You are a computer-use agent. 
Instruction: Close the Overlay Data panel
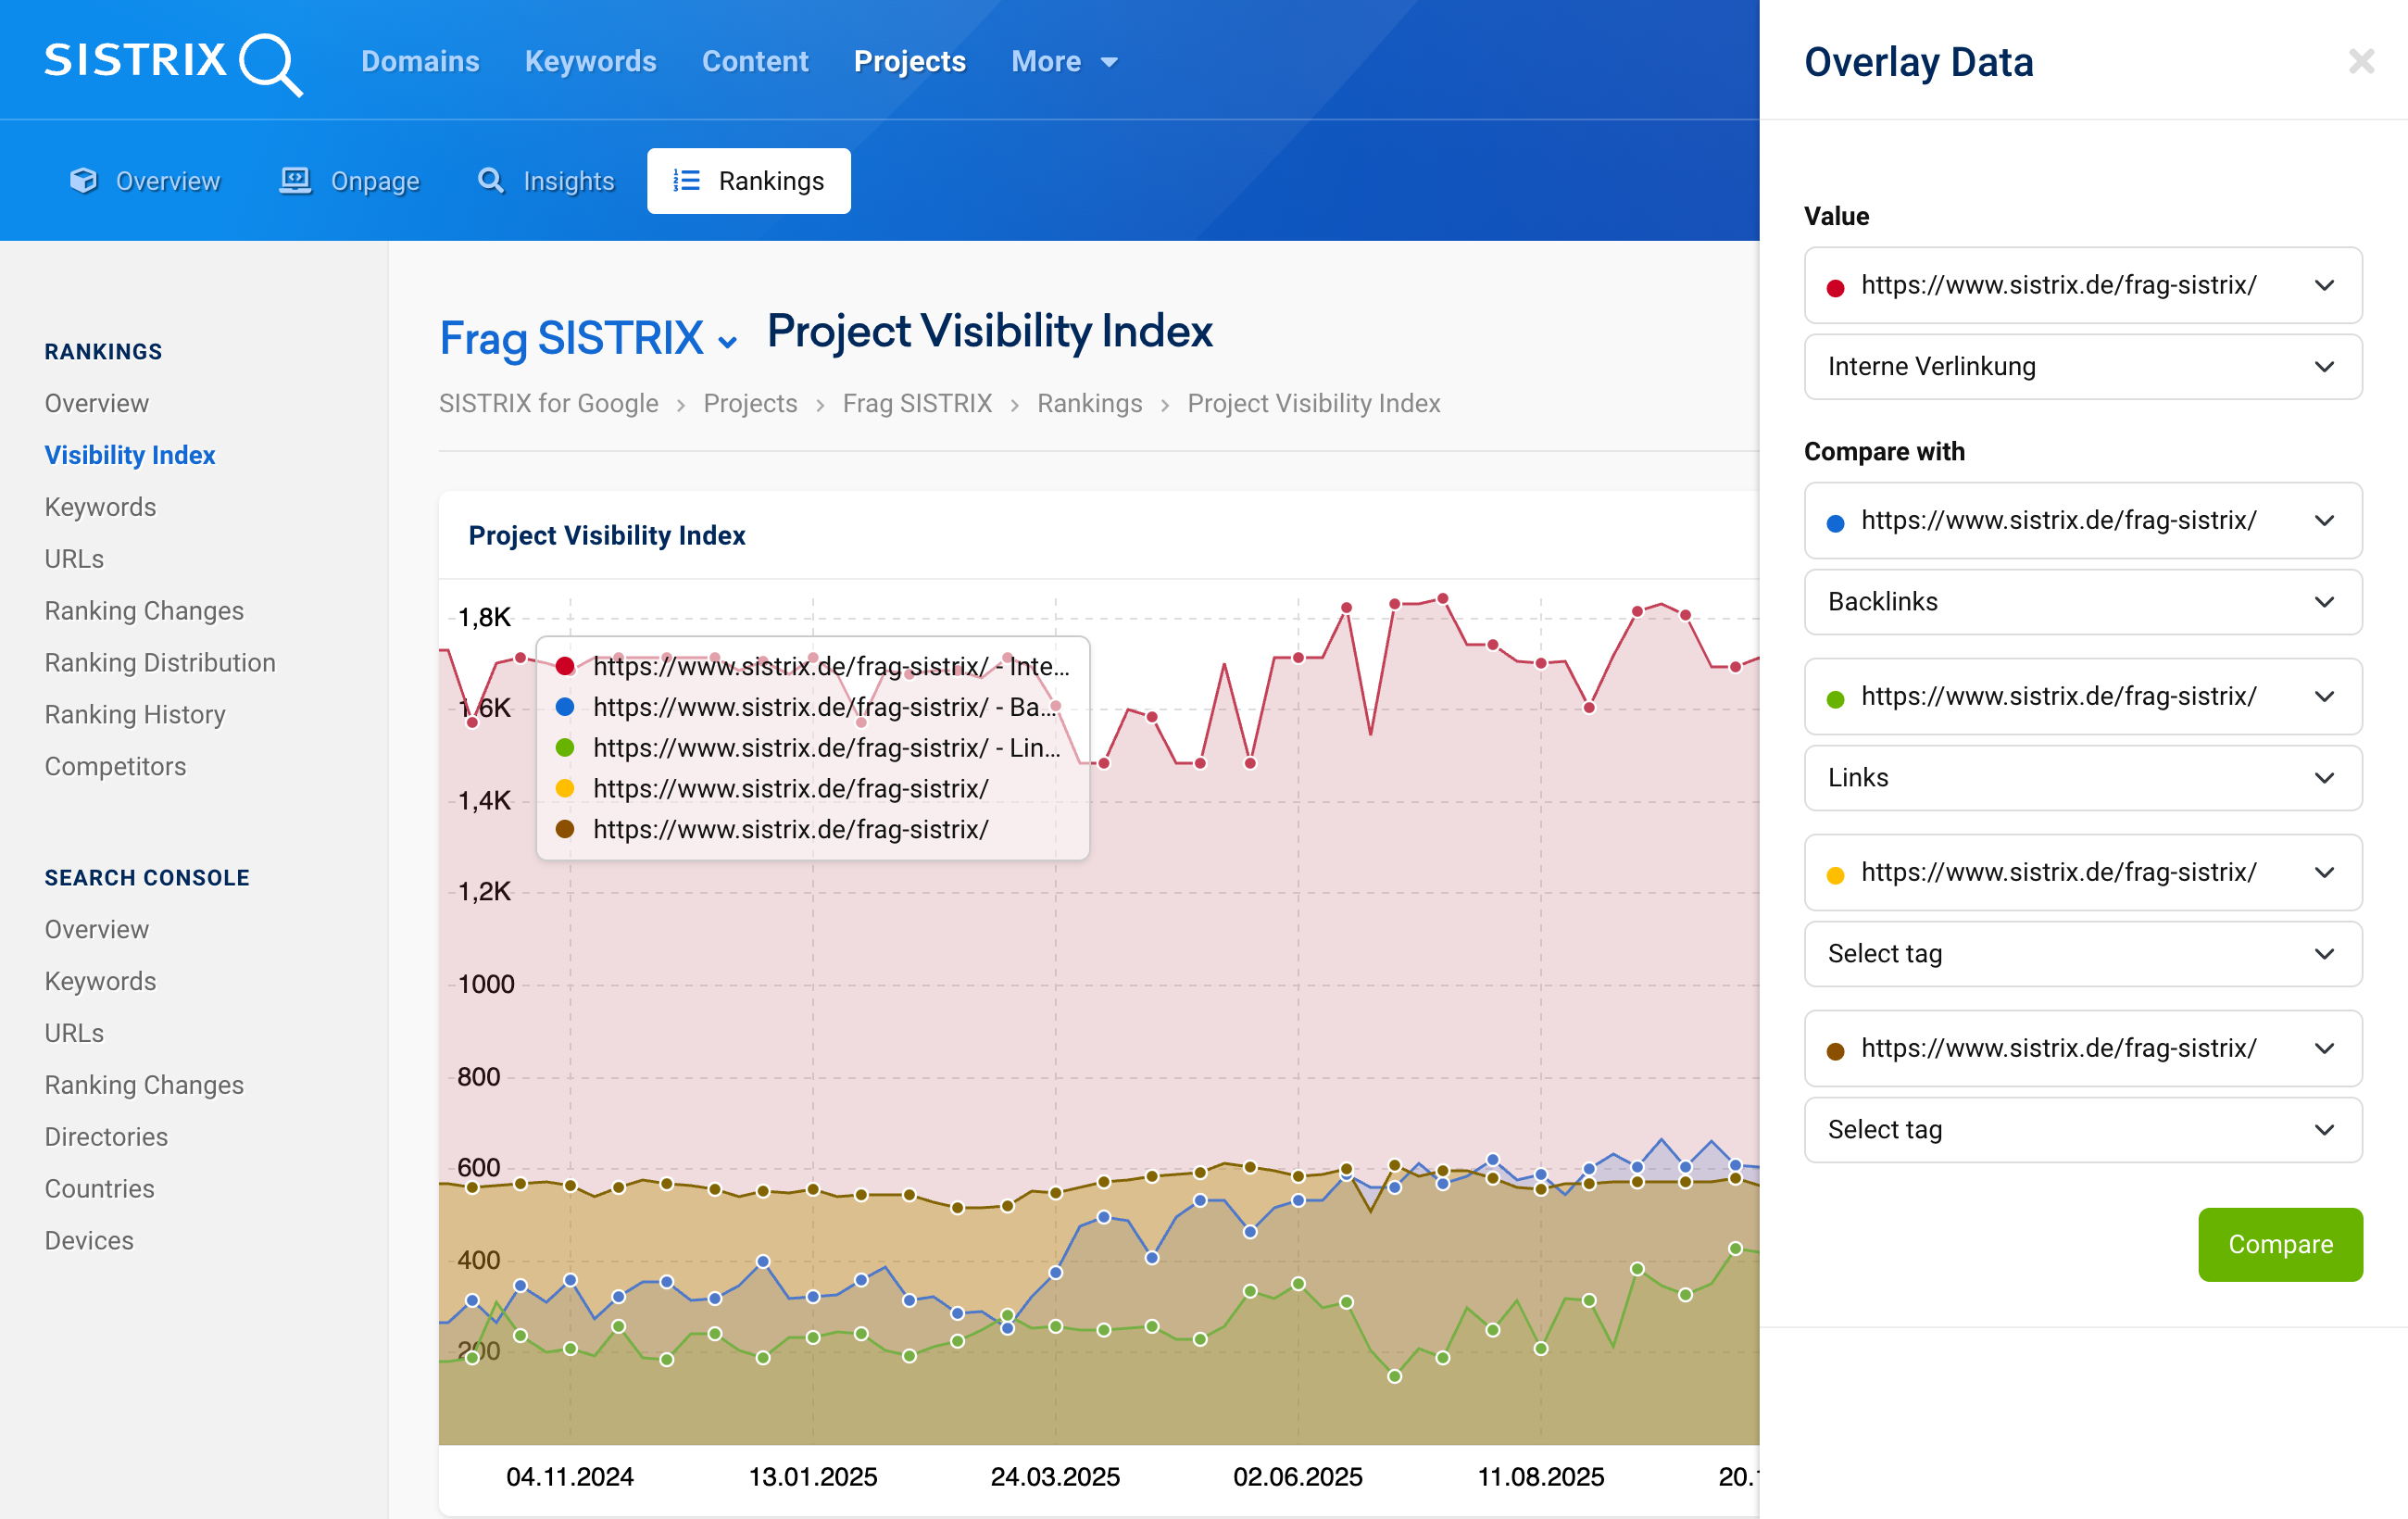(2361, 61)
